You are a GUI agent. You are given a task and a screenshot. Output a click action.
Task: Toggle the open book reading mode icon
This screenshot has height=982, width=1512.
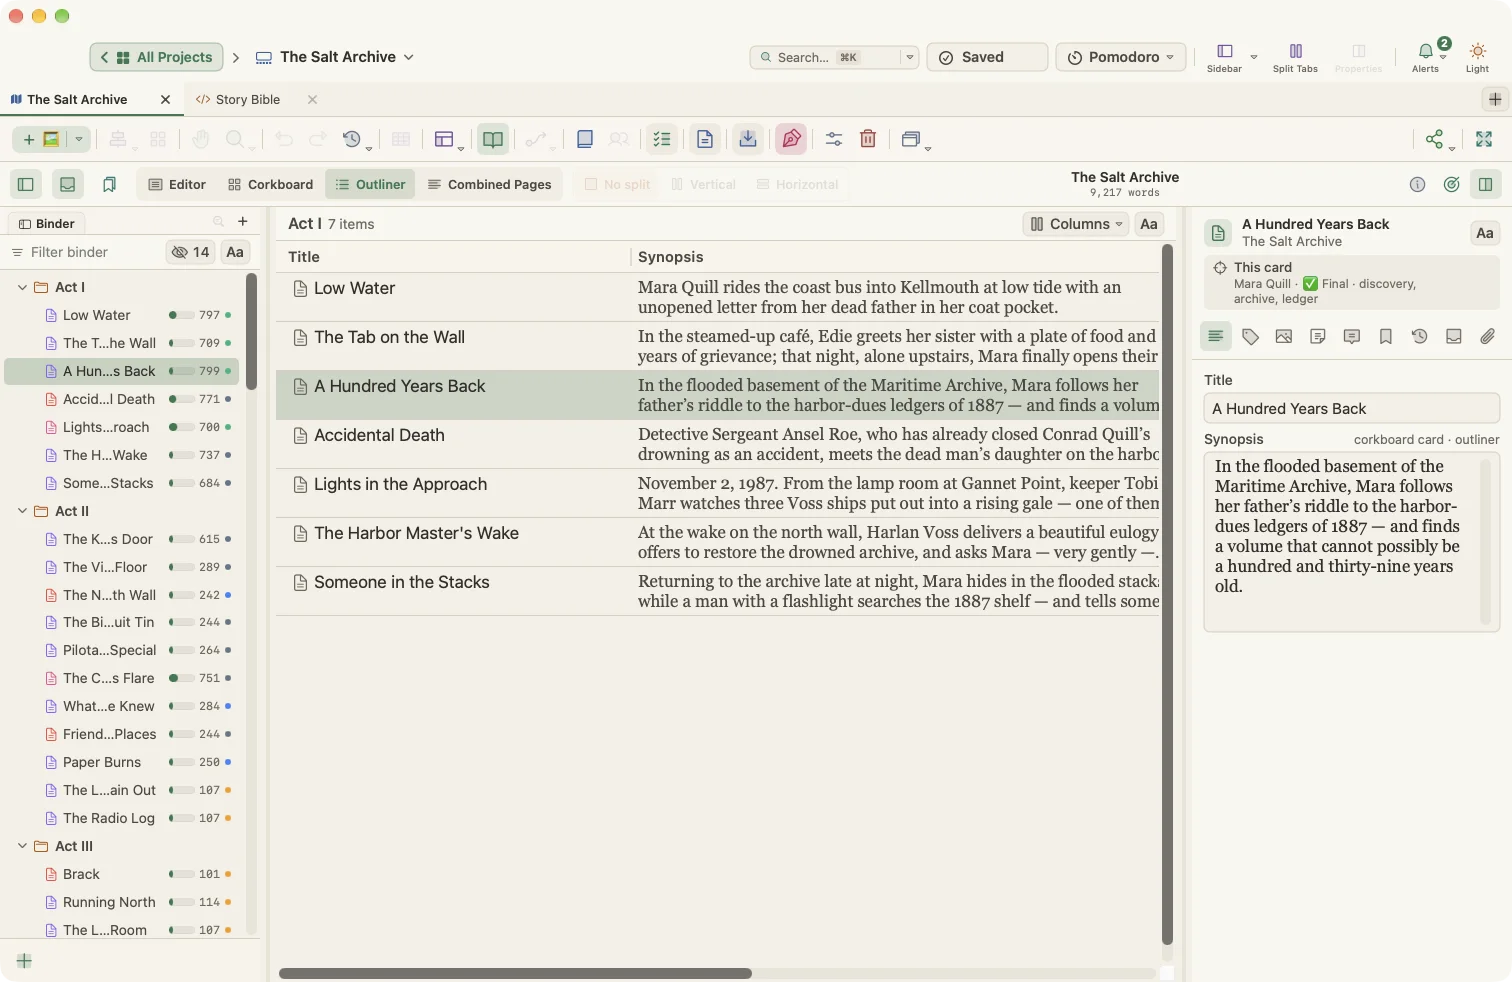(x=493, y=139)
